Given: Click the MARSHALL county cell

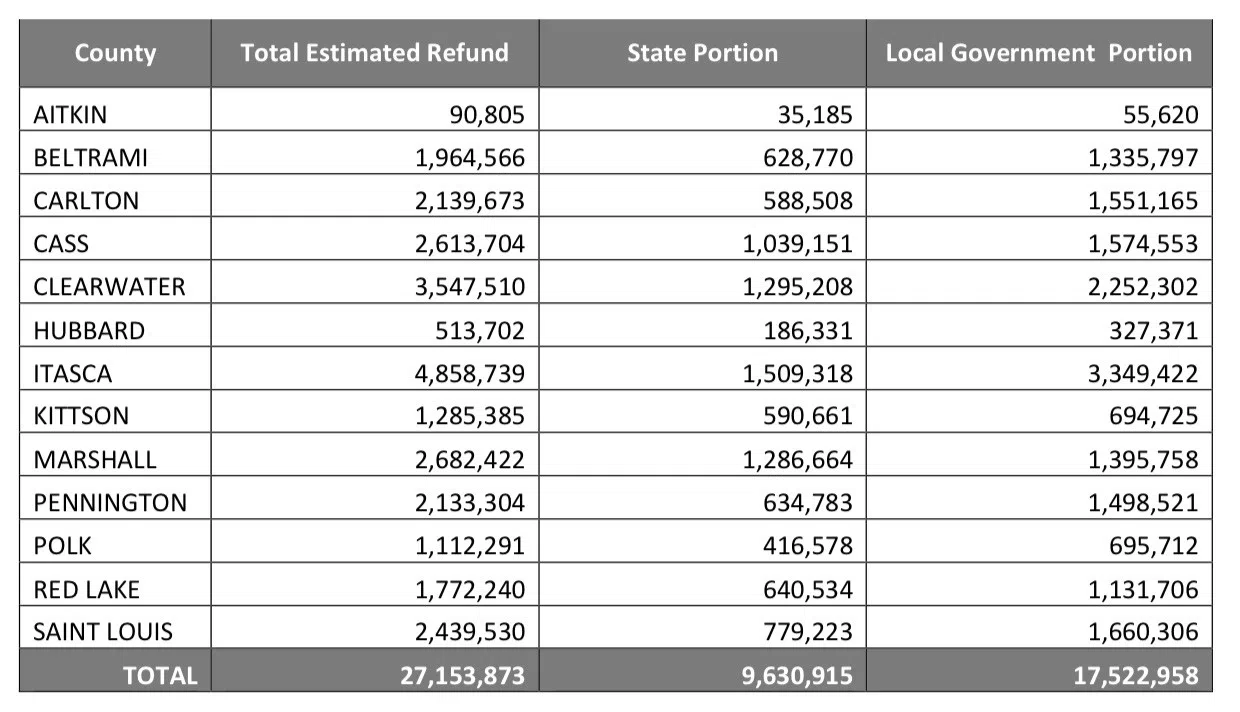Looking at the screenshot, I should click(95, 460).
